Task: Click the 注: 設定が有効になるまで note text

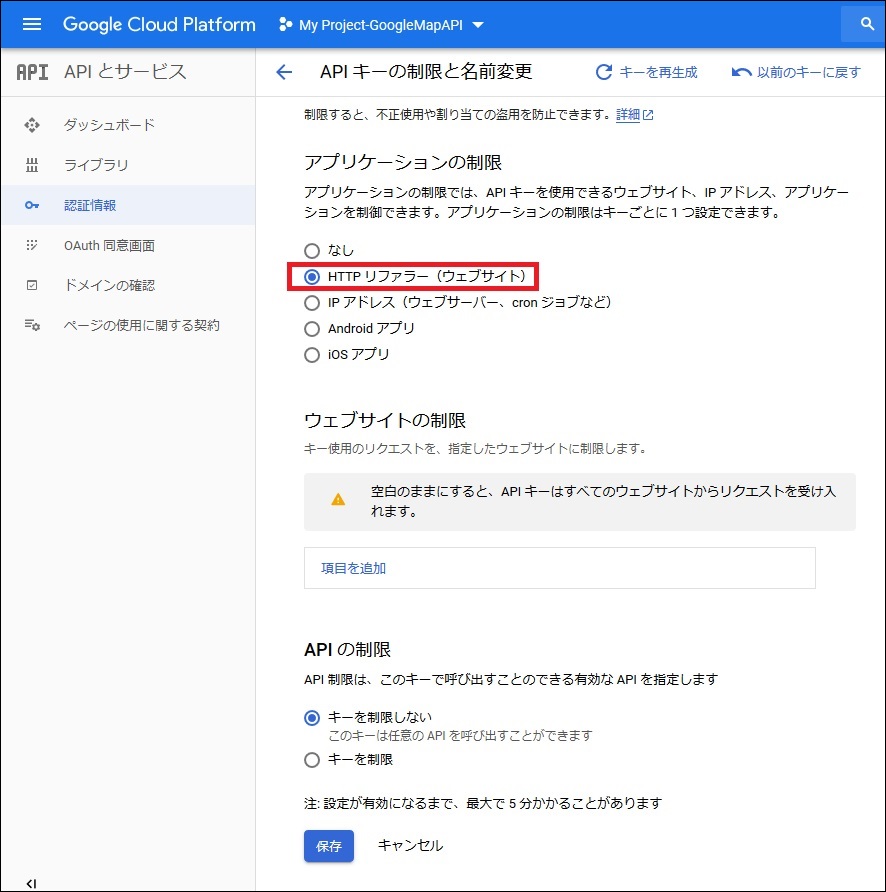Action: (483, 803)
